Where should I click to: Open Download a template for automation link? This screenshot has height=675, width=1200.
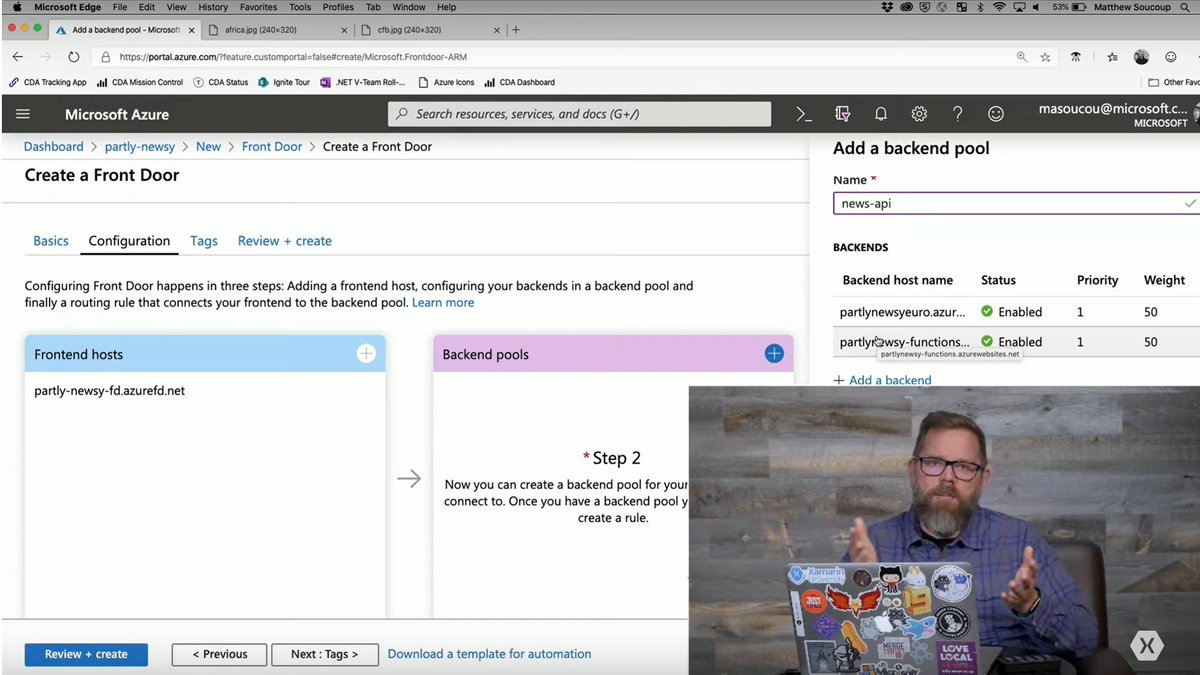pos(489,654)
